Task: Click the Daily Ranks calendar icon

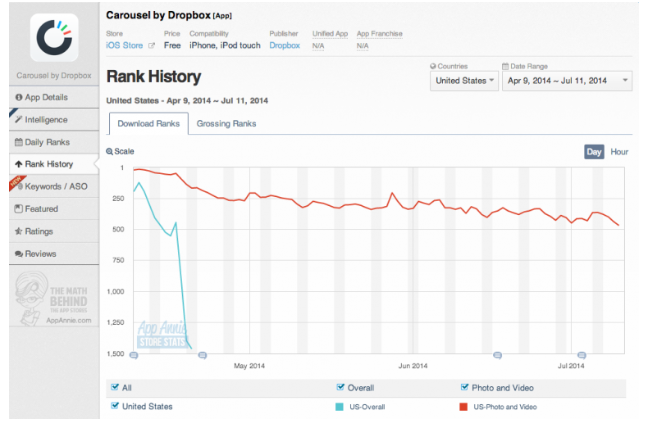Action: coord(18,142)
